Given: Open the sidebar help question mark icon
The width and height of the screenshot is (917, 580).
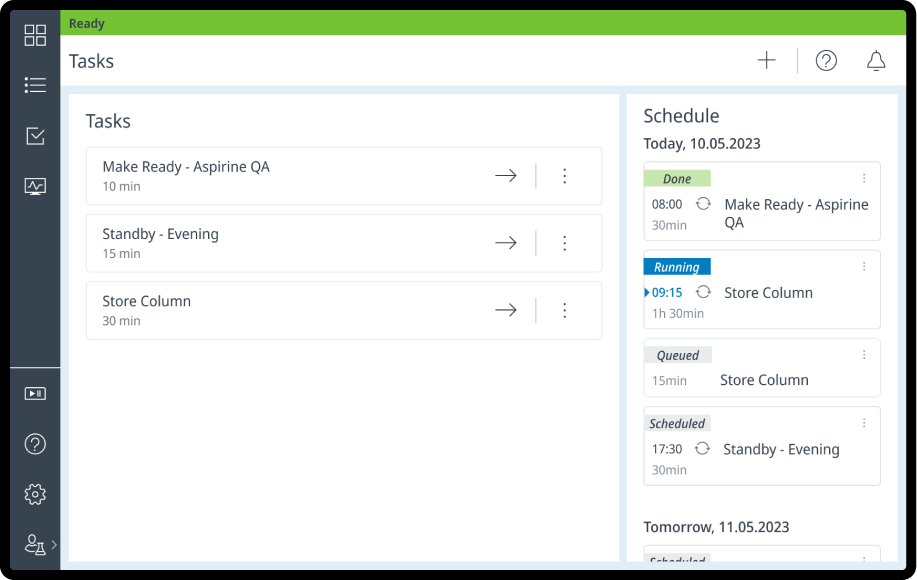Looking at the screenshot, I should click(x=35, y=444).
